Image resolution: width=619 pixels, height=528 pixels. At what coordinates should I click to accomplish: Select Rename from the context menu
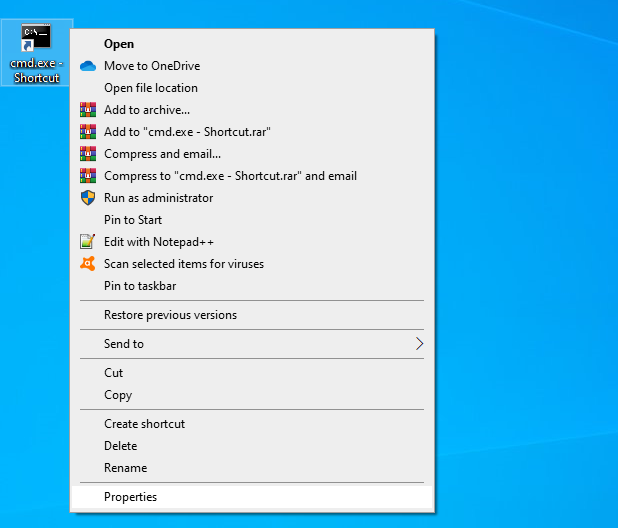(x=252, y=468)
